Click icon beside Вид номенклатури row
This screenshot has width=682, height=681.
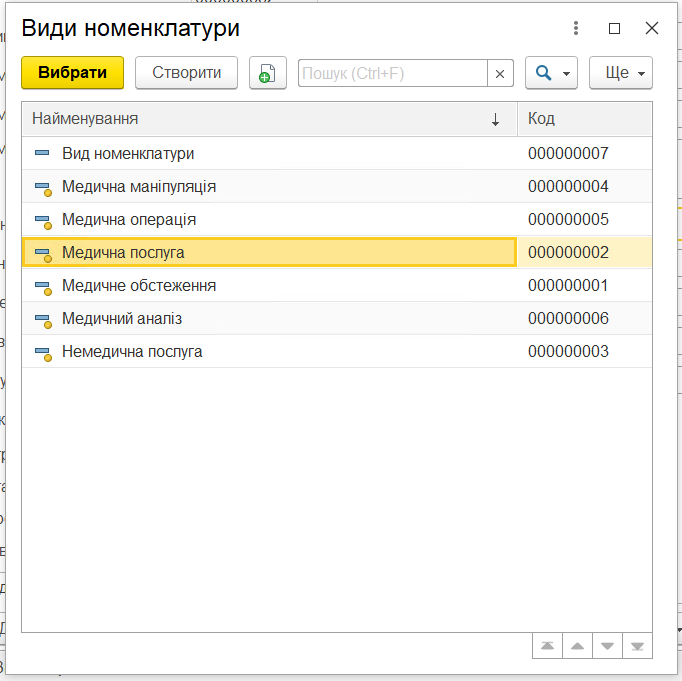tap(42, 154)
